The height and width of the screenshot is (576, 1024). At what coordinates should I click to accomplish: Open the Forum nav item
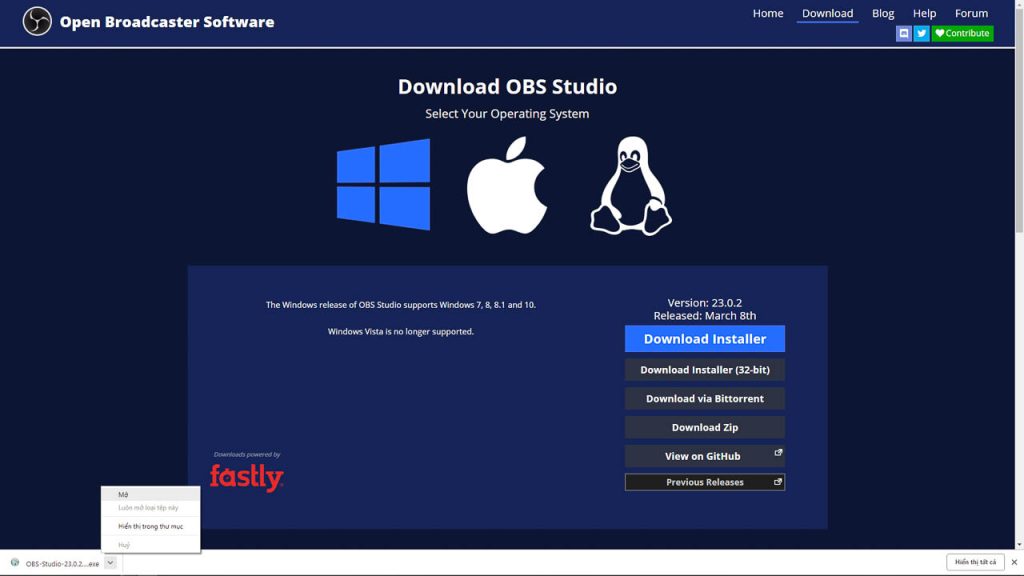(971, 13)
